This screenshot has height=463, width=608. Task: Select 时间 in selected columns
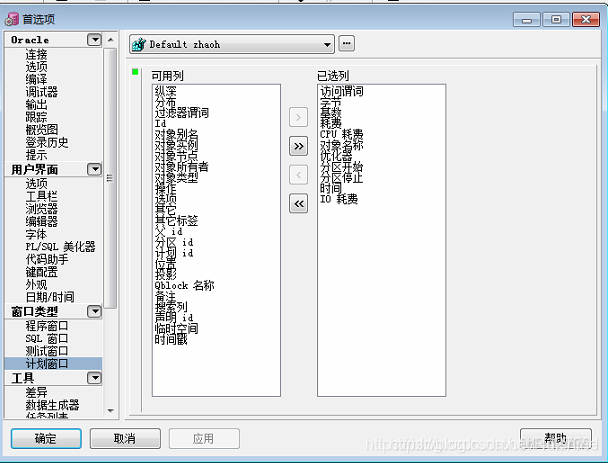pyautogui.click(x=331, y=188)
